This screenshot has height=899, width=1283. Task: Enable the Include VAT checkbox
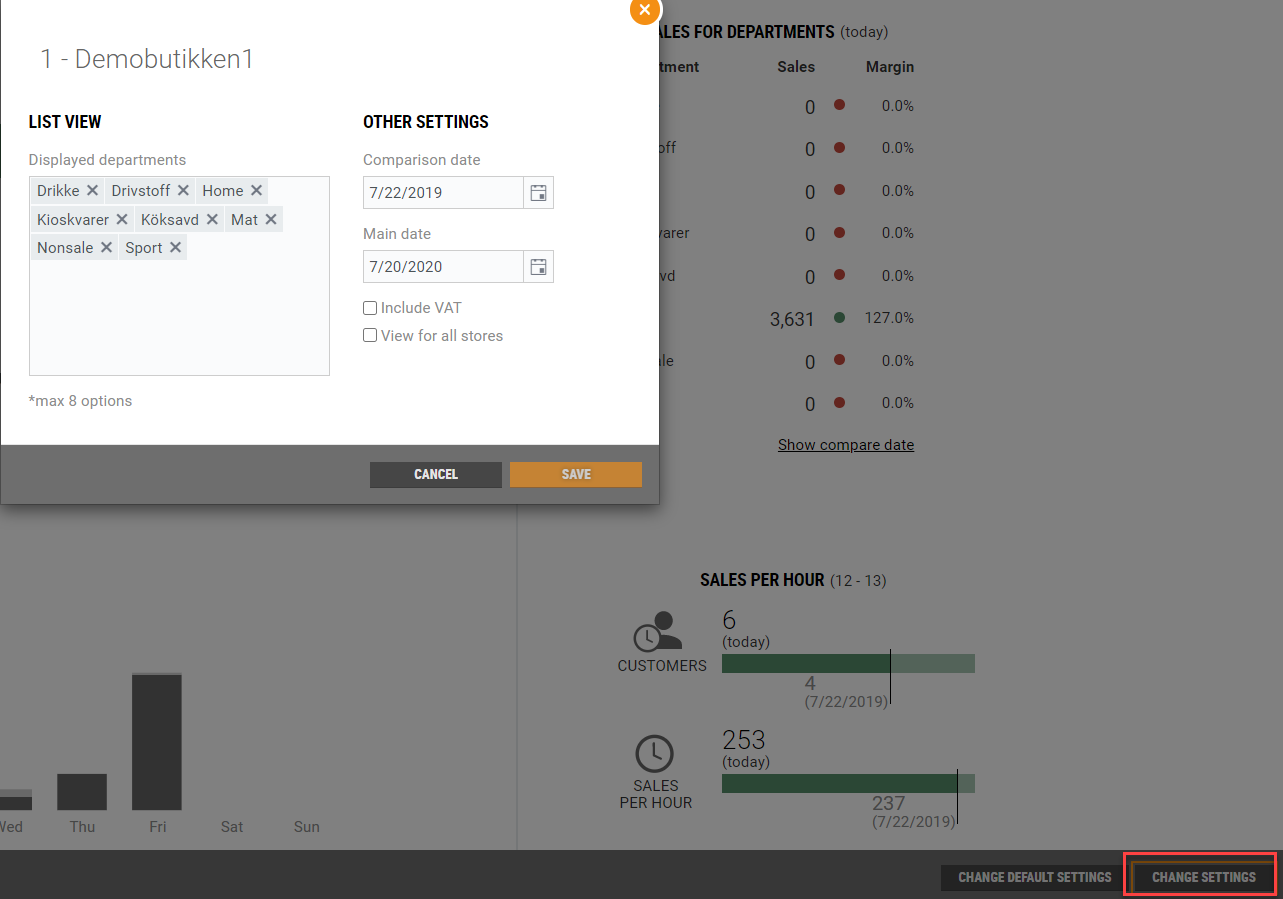point(370,308)
